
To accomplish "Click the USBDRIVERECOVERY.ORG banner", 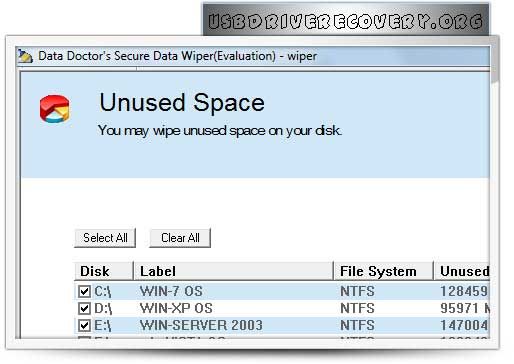I will pos(346,20).
